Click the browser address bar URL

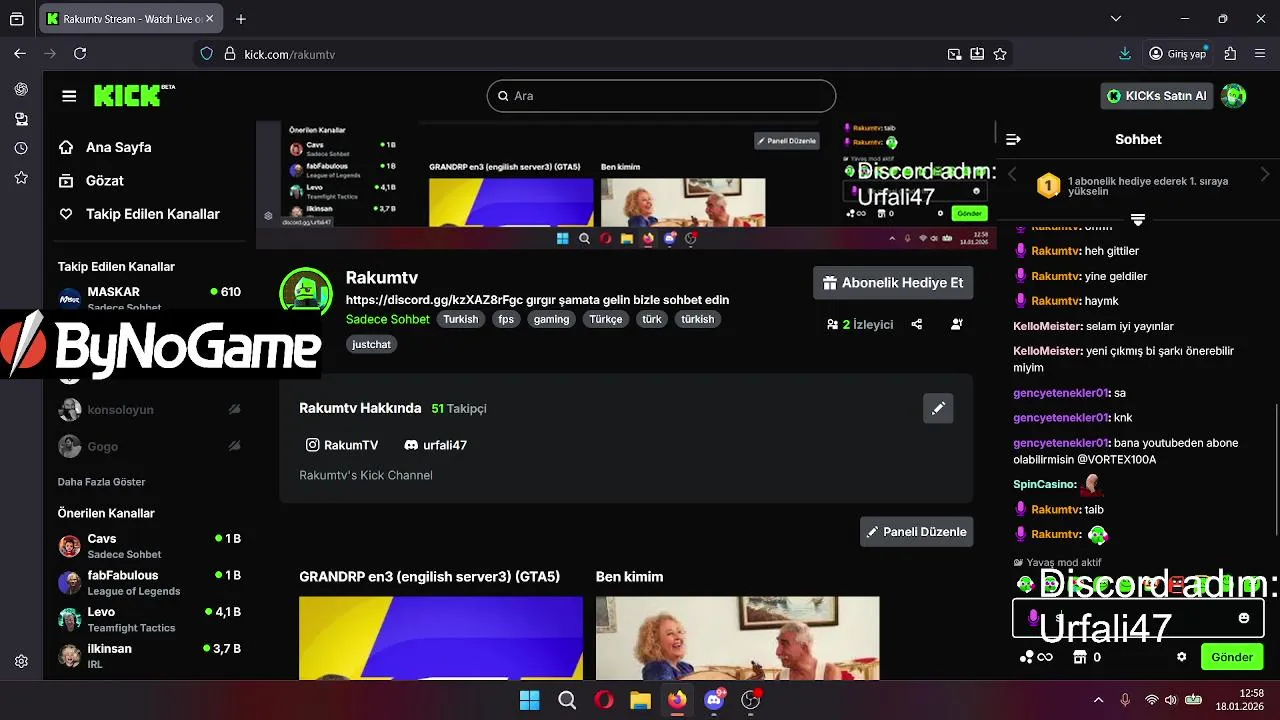[290, 54]
